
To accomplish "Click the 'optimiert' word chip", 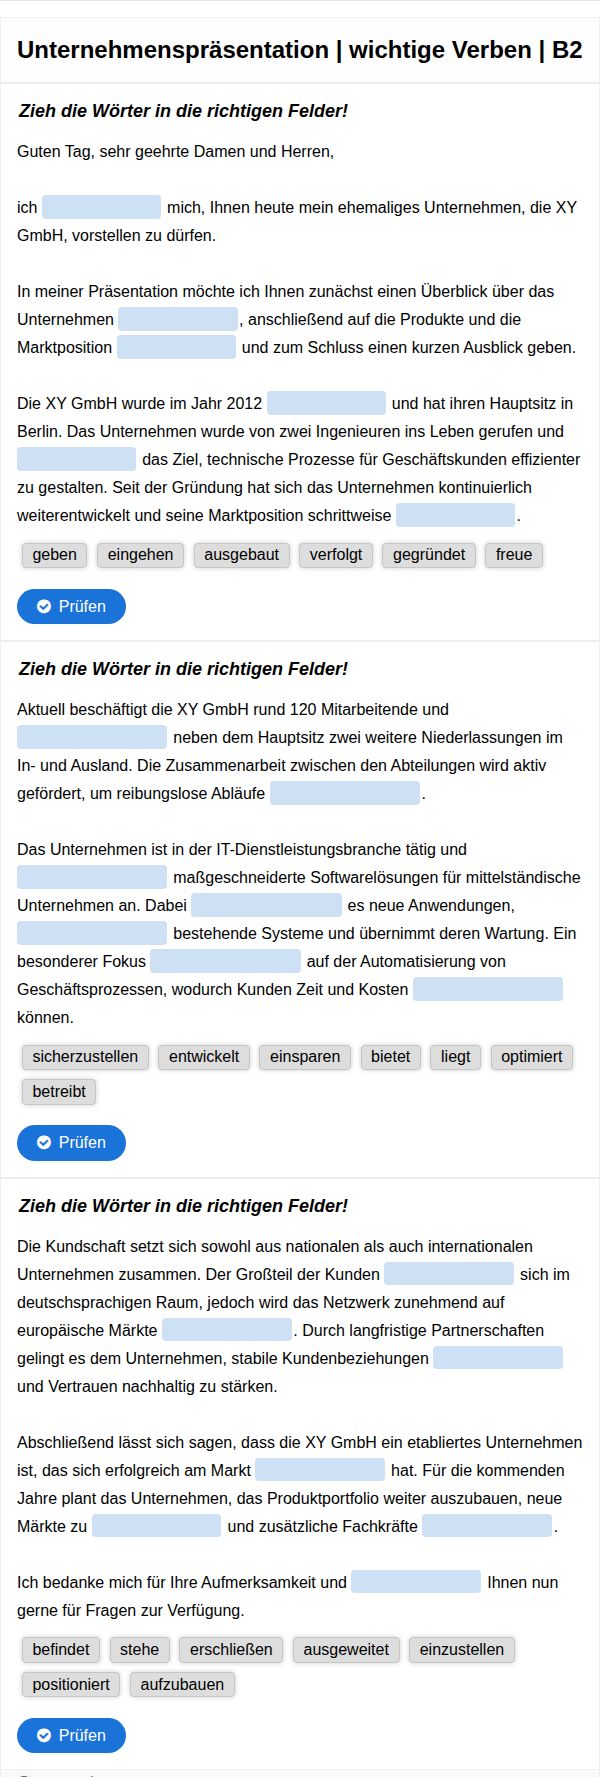I will [531, 1056].
